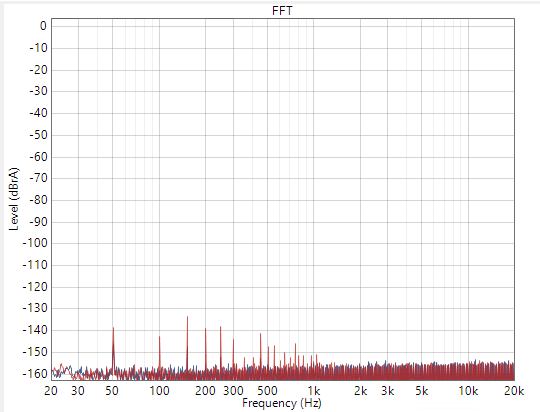Click the red peak at 300 Hz
The width and height of the screenshot is (540, 412).
233,340
